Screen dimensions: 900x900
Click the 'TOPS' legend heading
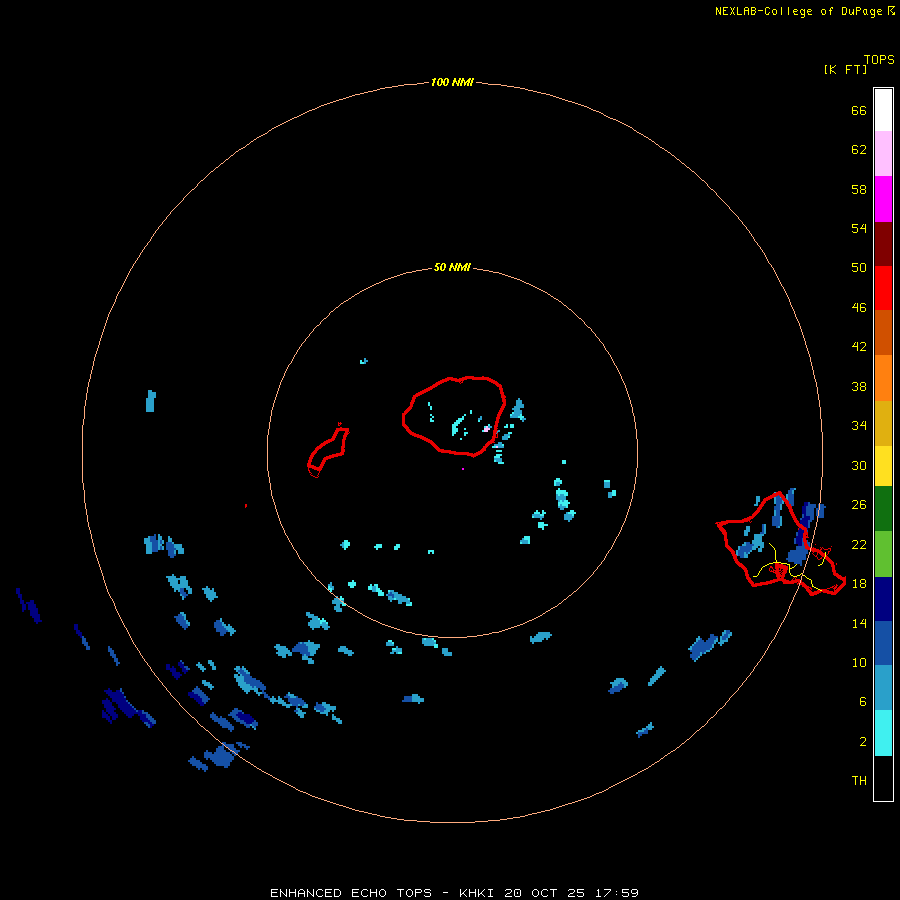(x=879, y=60)
